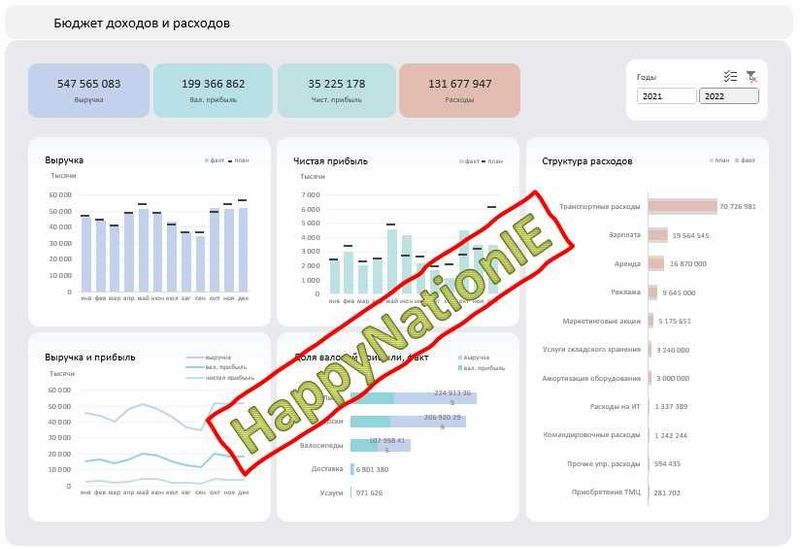Image resolution: width=800 pixels, height=549 pixels.
Task: Click the Годы slicer header label
Action: [646, 77]
